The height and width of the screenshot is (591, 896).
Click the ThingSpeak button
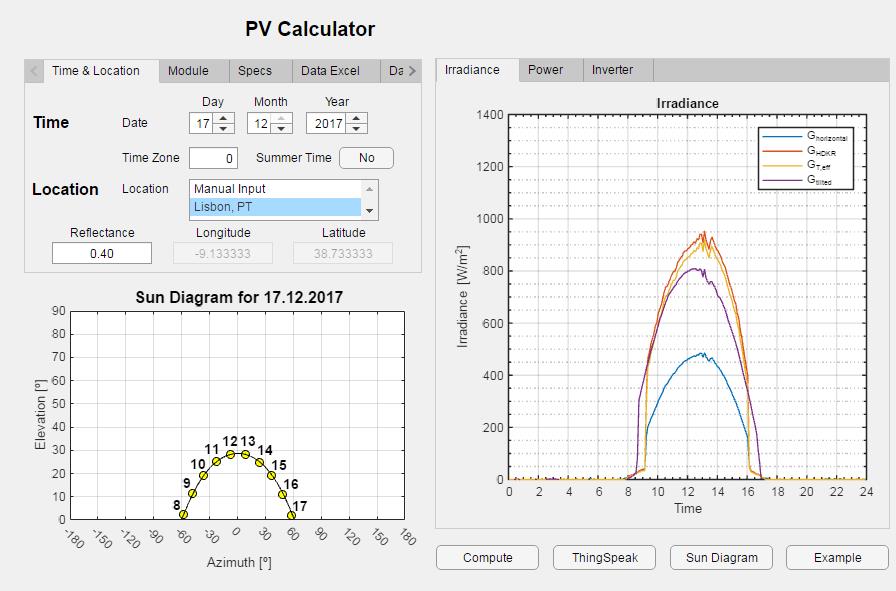point(604,558)
